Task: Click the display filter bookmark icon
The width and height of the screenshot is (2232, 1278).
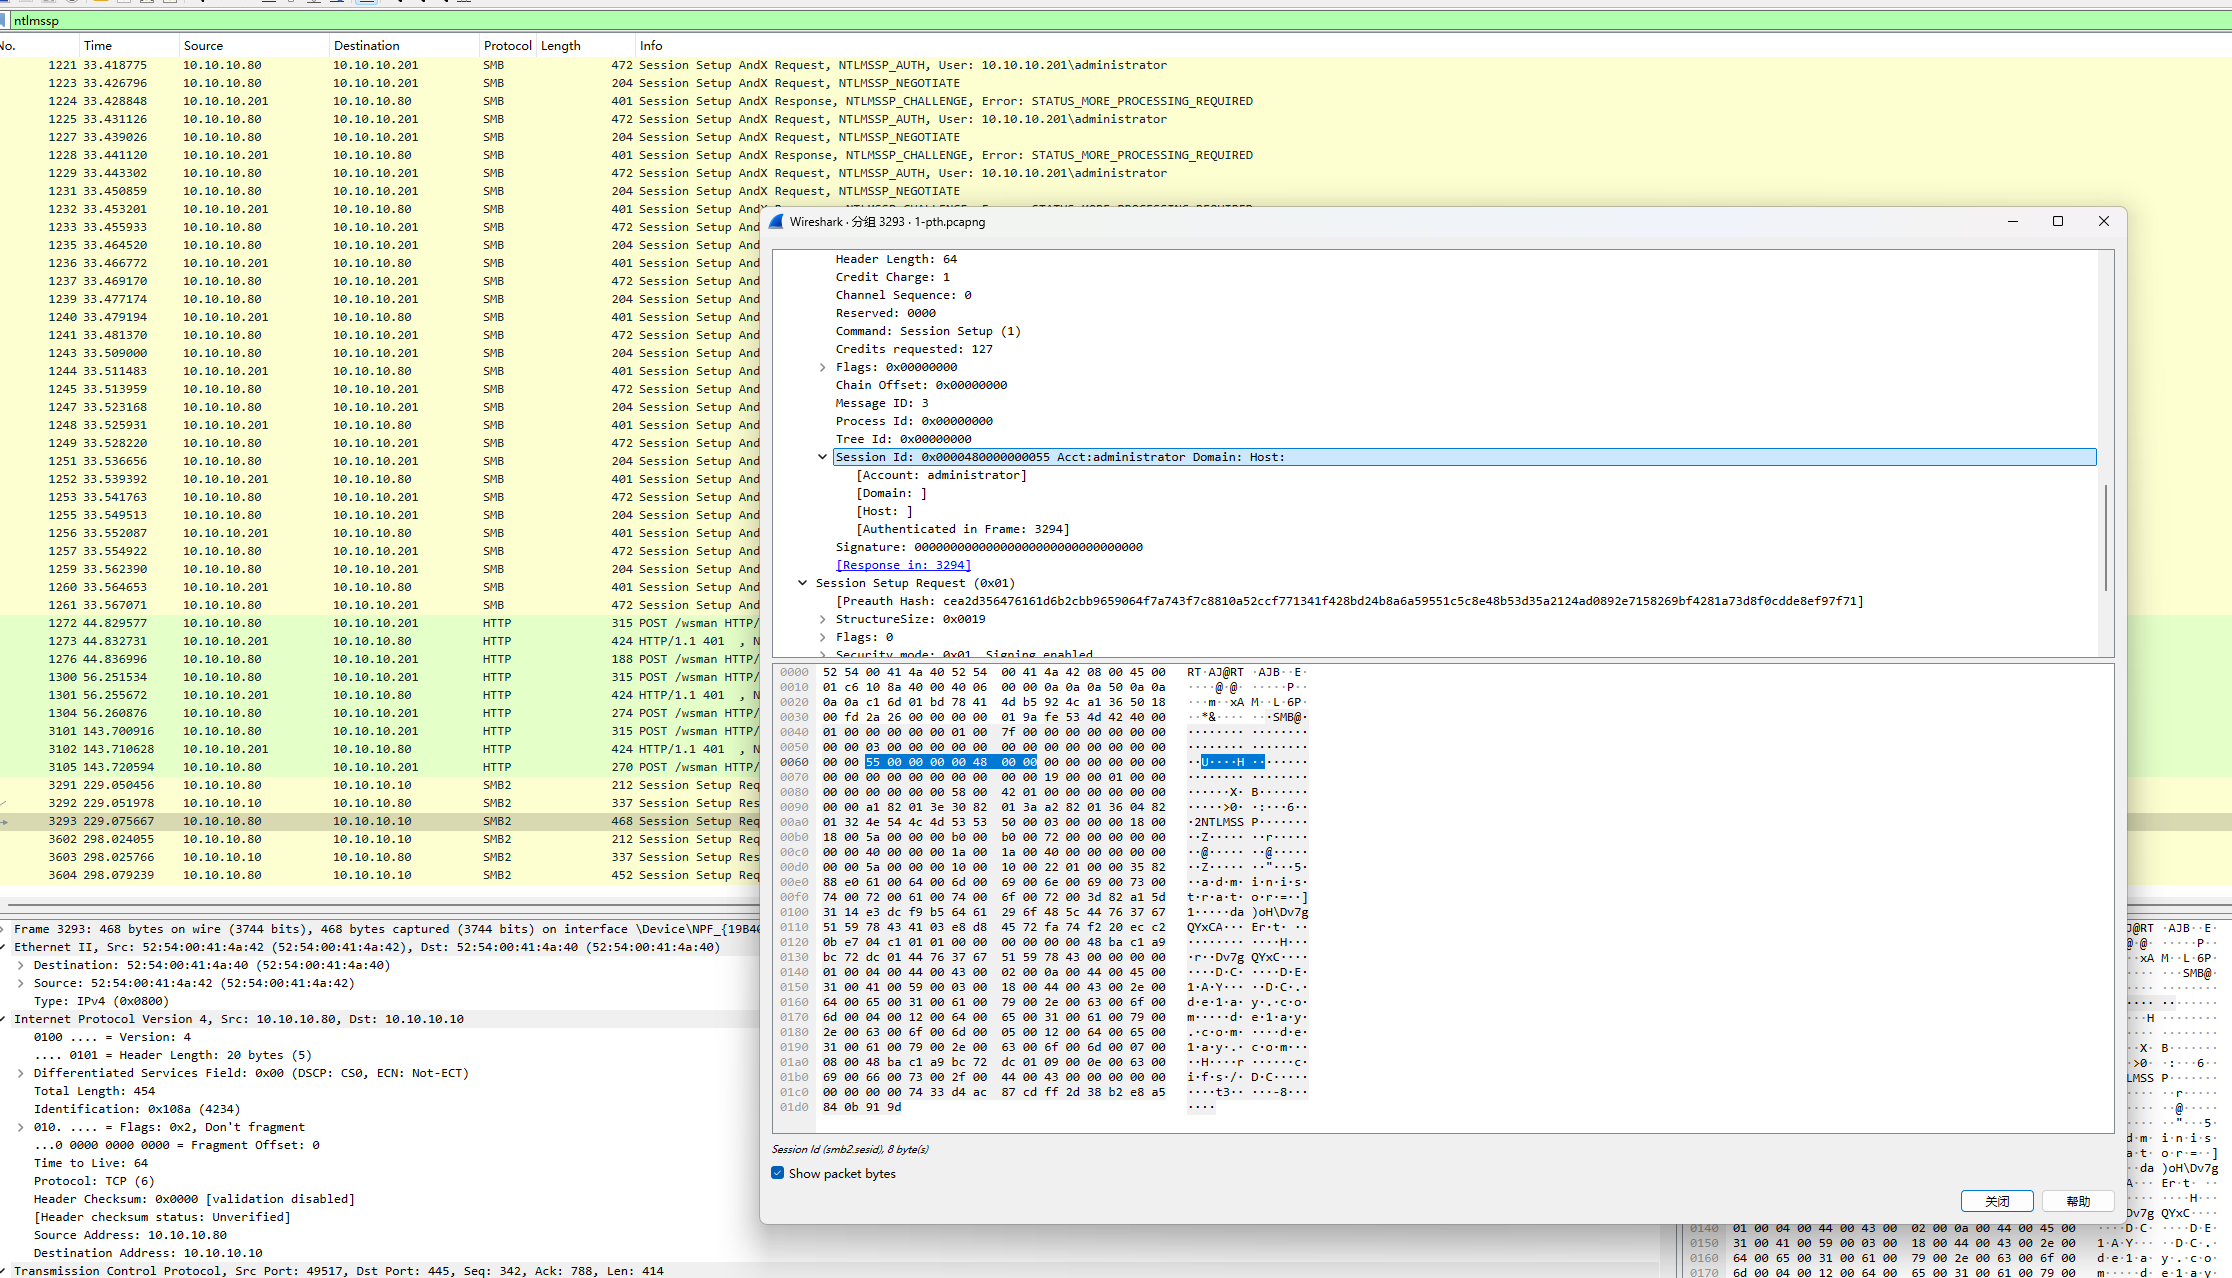Action: (5, 21)
